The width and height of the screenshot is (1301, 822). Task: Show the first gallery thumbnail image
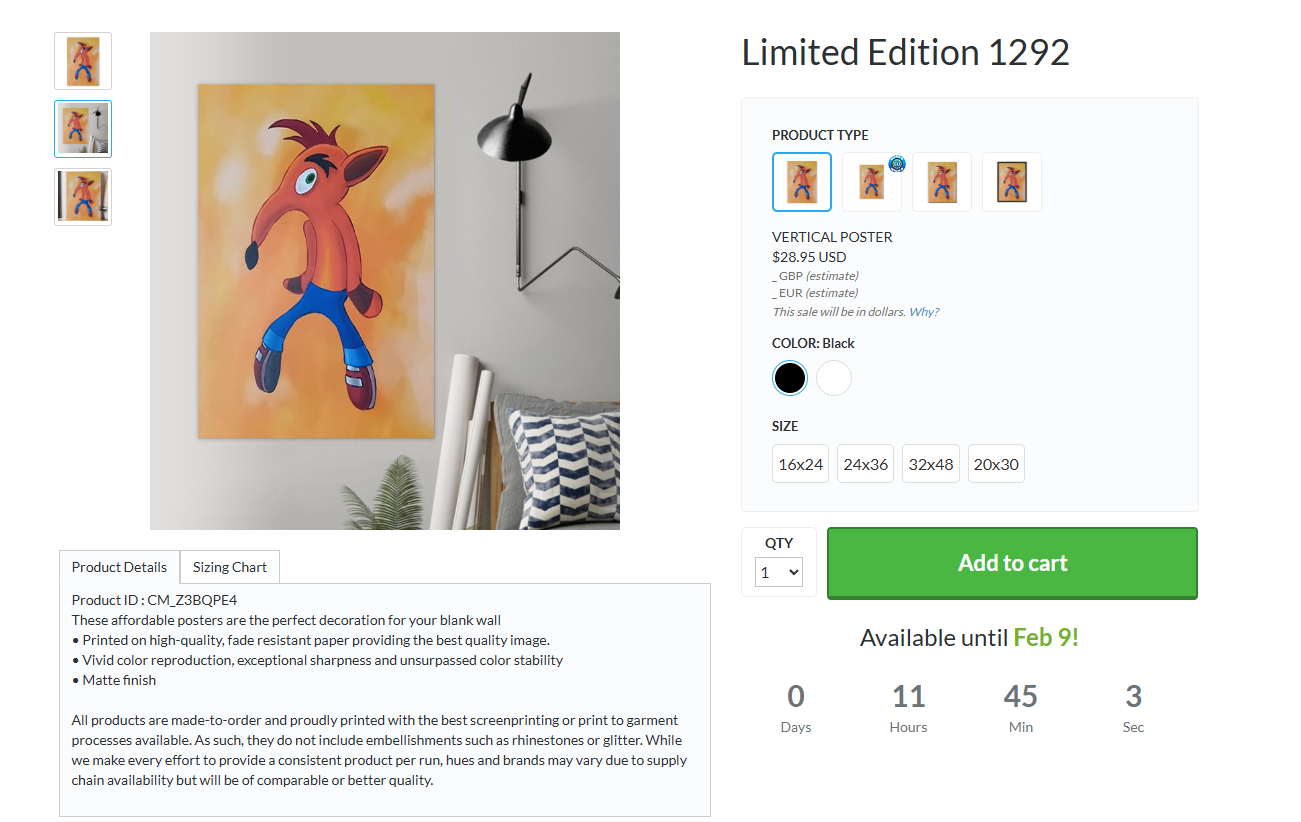[x=83, y=61]
